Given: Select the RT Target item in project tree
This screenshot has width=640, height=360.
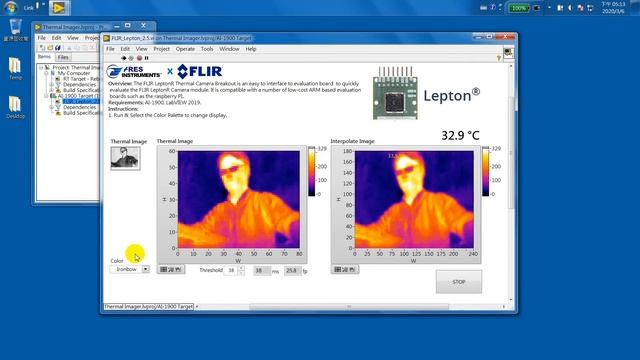Looking at the screenshot, I should point(80,79).
